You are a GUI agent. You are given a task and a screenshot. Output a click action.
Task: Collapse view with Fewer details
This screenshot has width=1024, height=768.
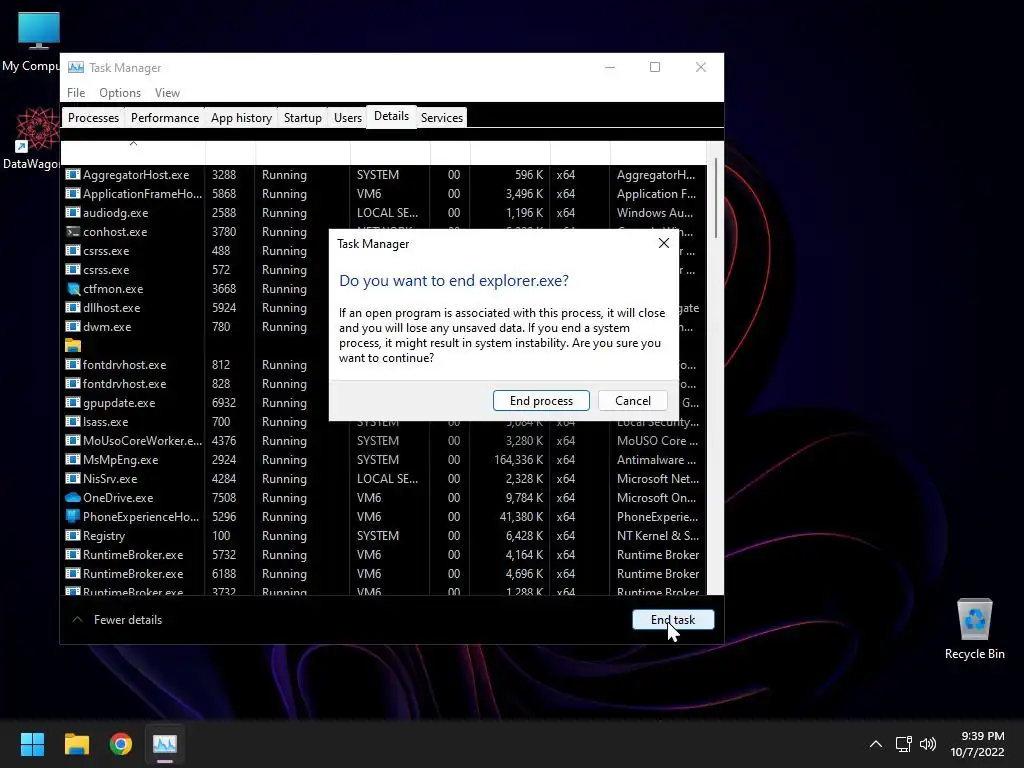tap(118, 619)
